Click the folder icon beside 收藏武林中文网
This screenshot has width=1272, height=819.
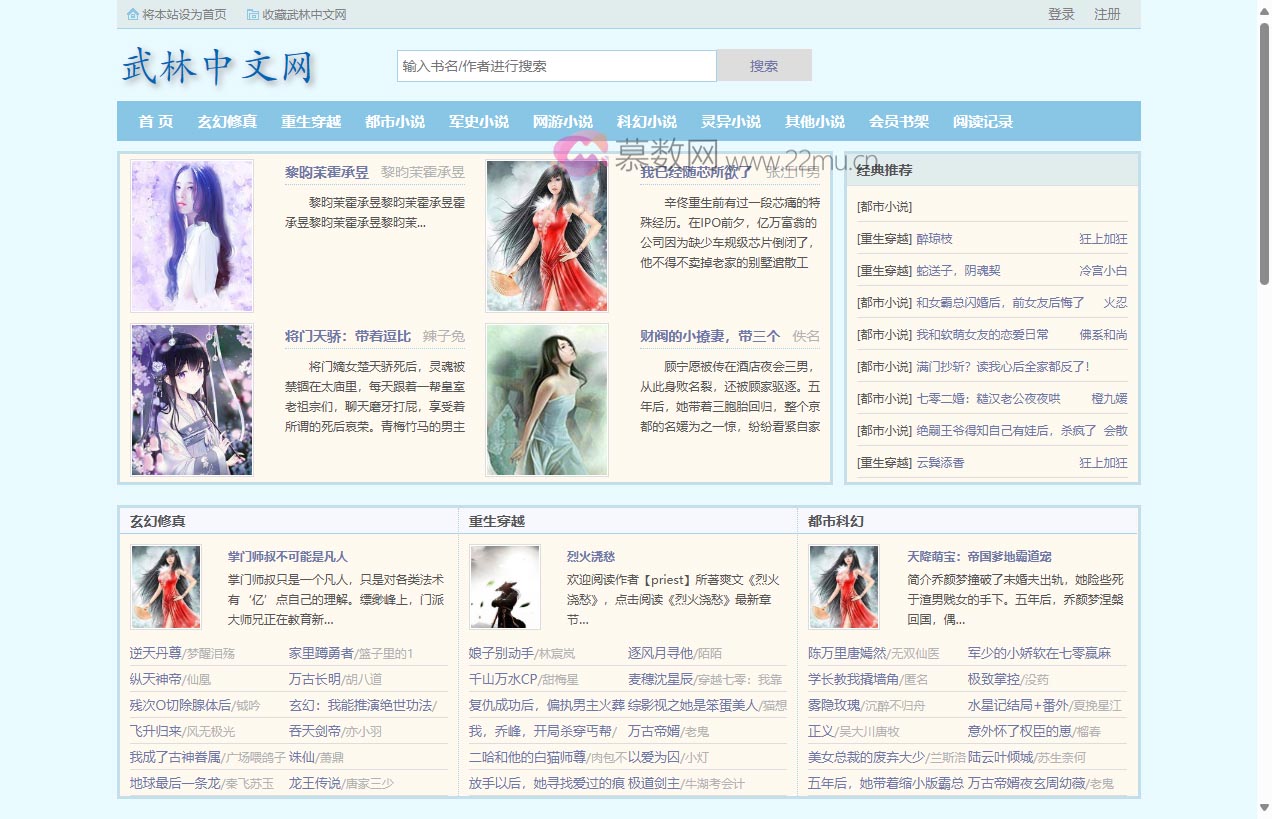click(x=253, y=14)
